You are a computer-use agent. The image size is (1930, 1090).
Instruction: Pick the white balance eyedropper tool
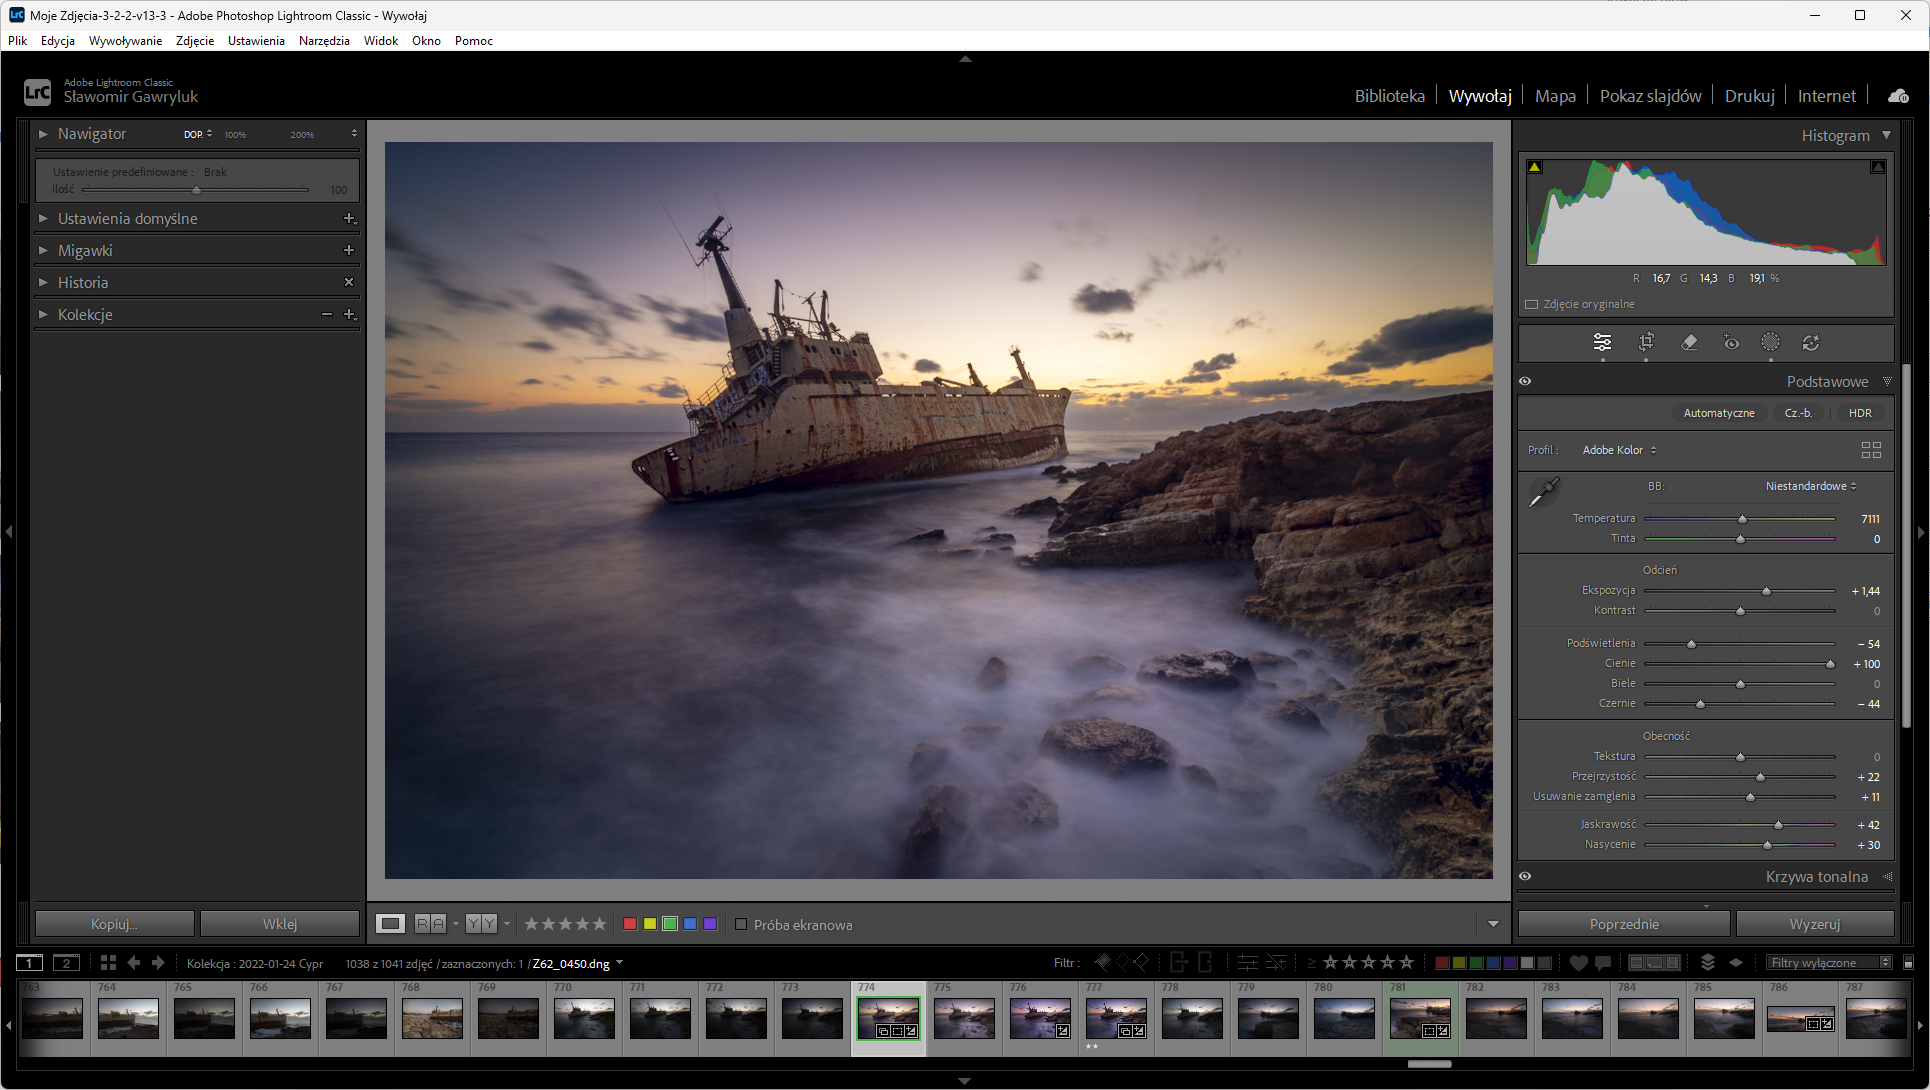point(1544,492)
